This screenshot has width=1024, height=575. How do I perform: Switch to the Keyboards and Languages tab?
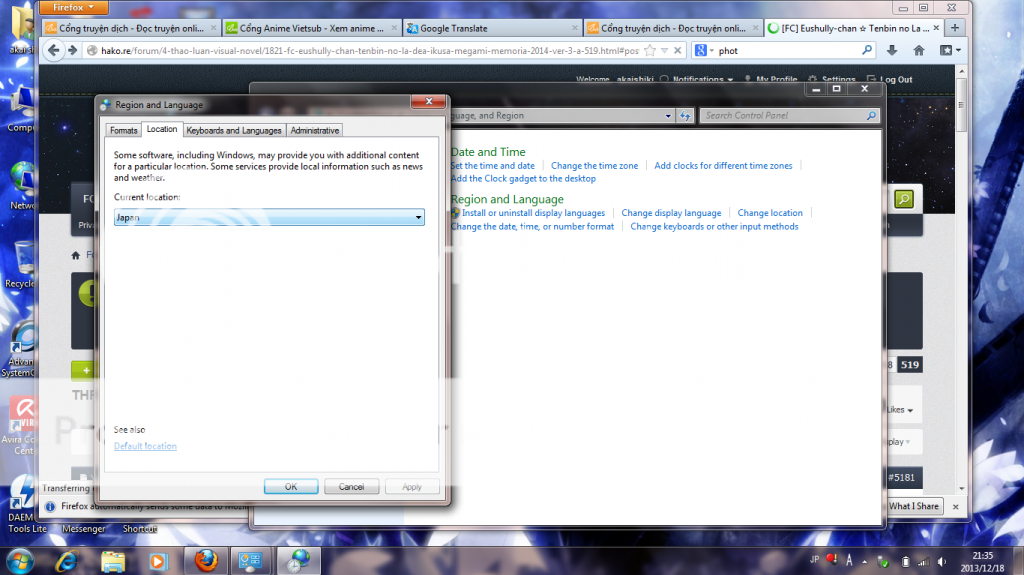234,130
